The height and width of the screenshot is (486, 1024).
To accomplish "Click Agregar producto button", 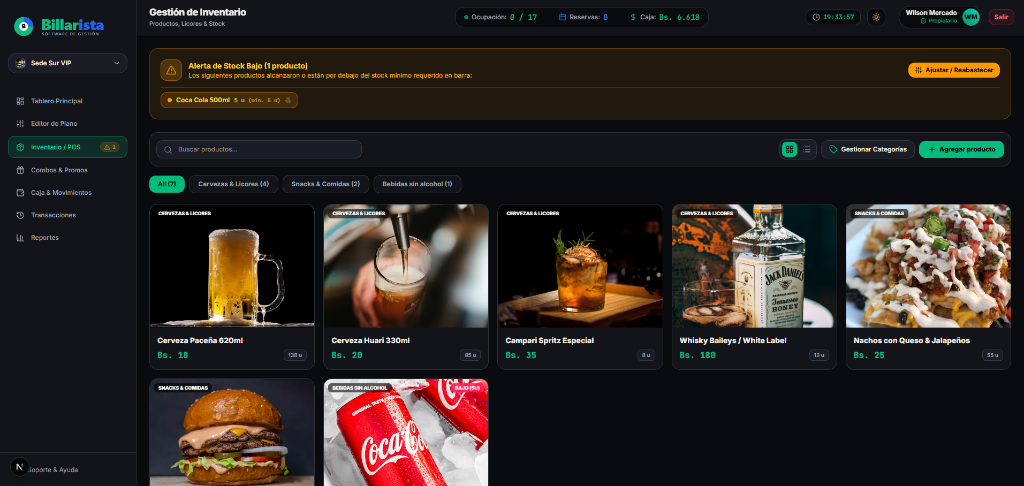I will pyautogui.click(x=961, y=150).
